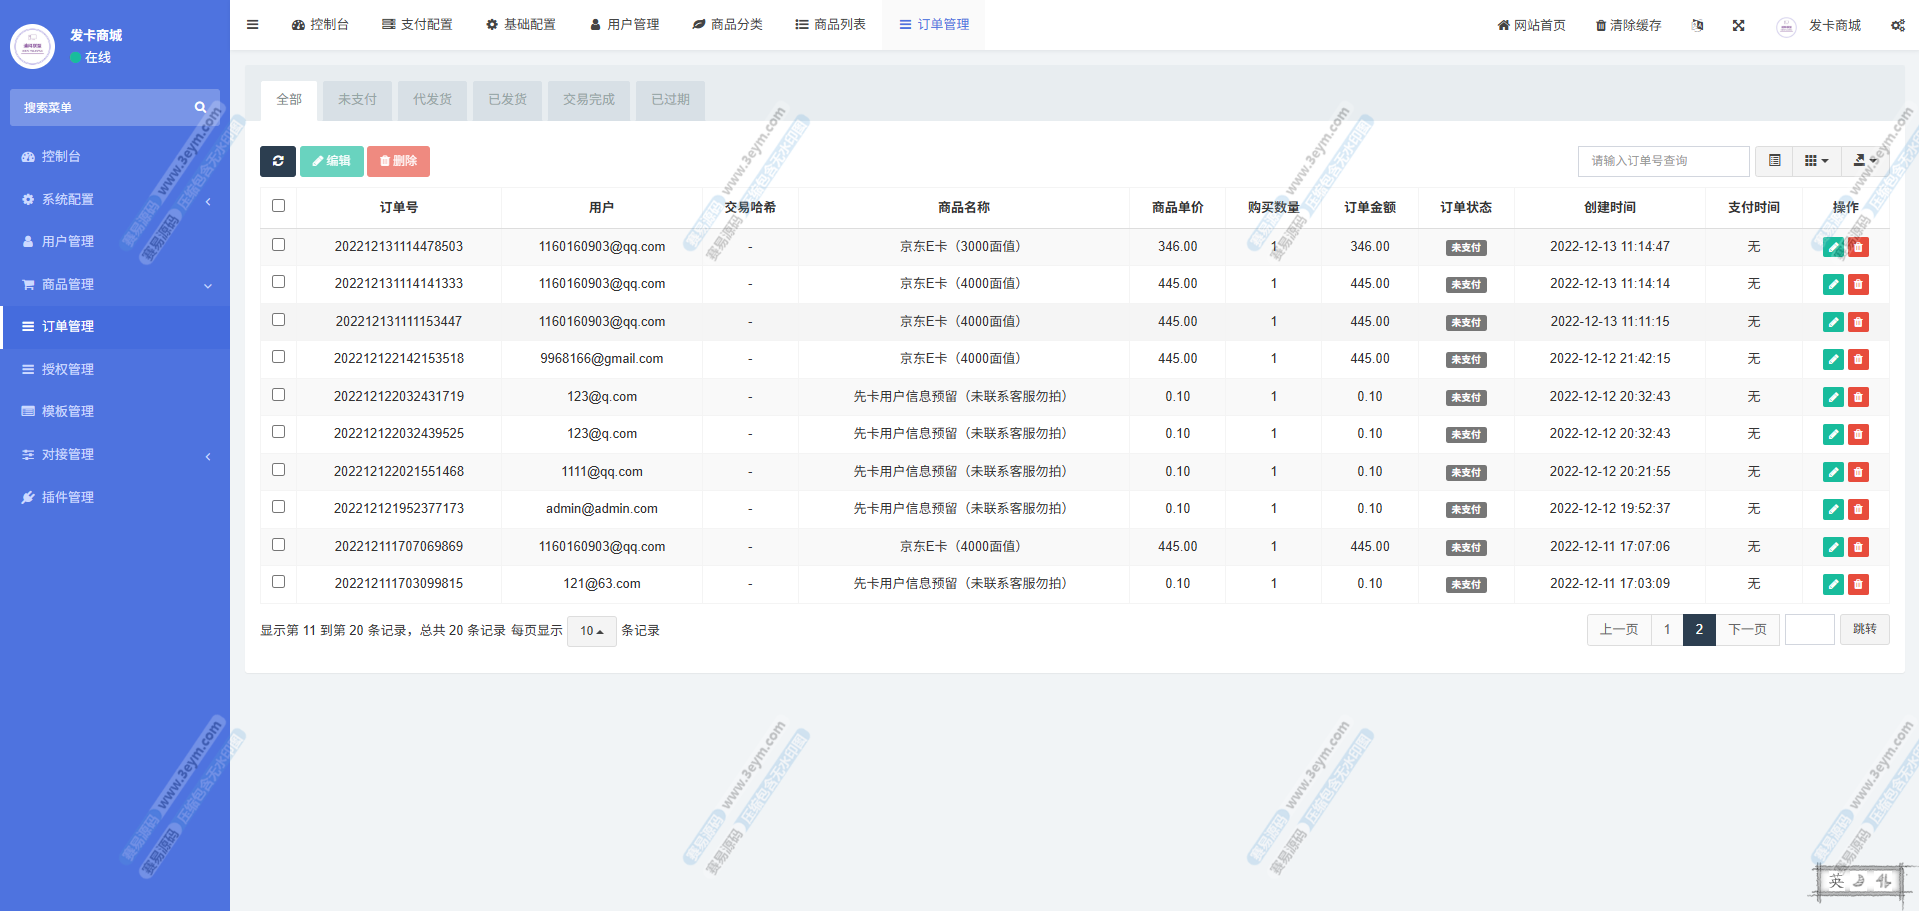The image size is (1919, 911).
Task: Click the order number search input field
Action: [1662, 161]
